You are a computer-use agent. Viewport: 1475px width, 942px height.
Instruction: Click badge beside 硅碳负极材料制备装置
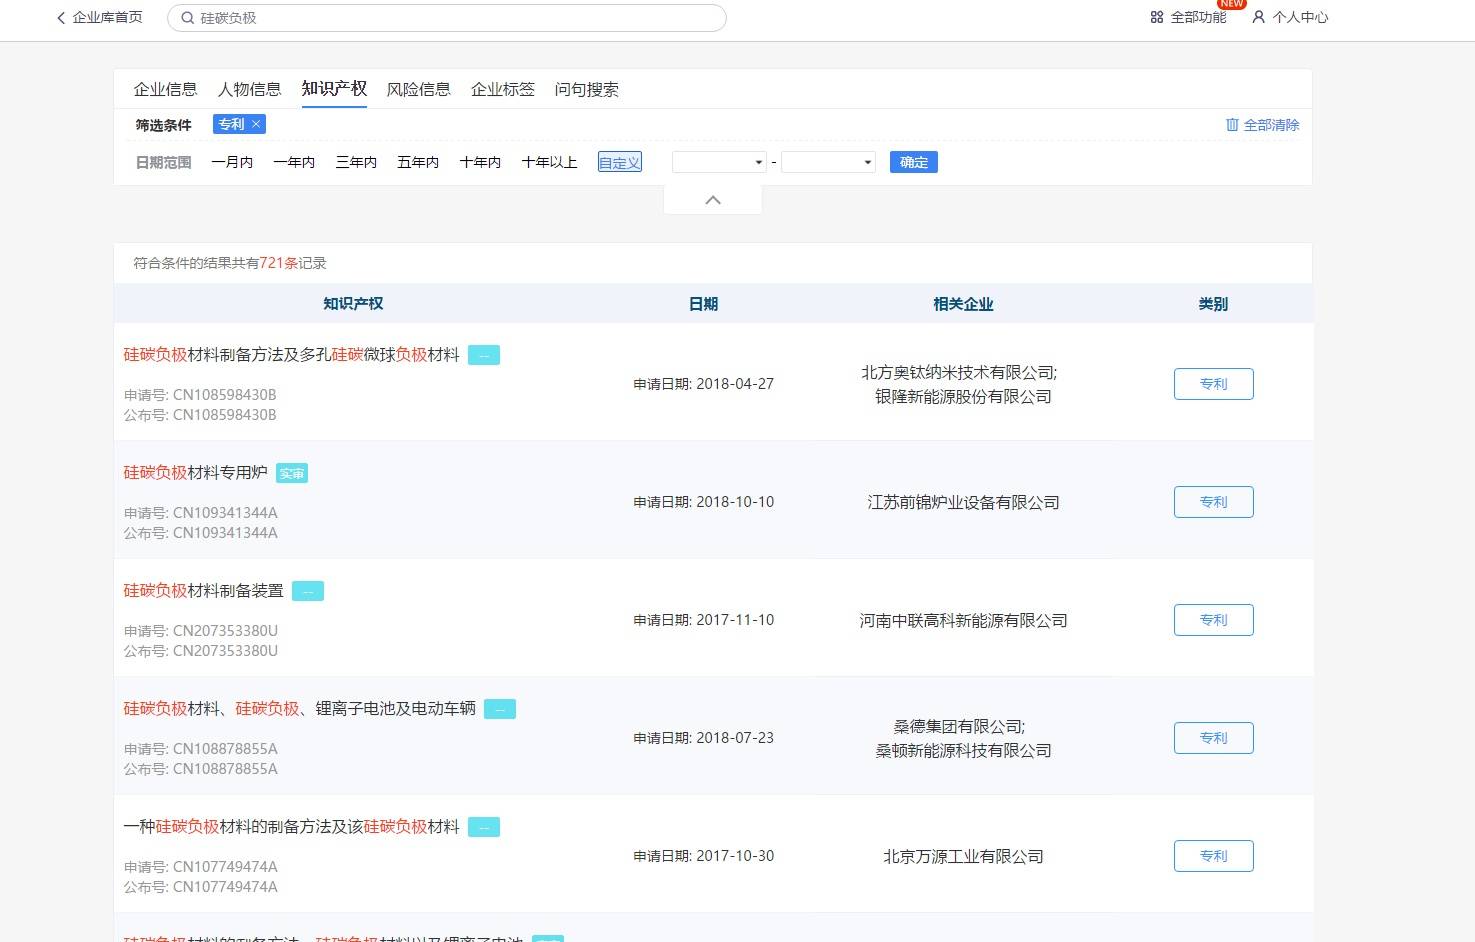pyautogui.click(x=308, y=591)
